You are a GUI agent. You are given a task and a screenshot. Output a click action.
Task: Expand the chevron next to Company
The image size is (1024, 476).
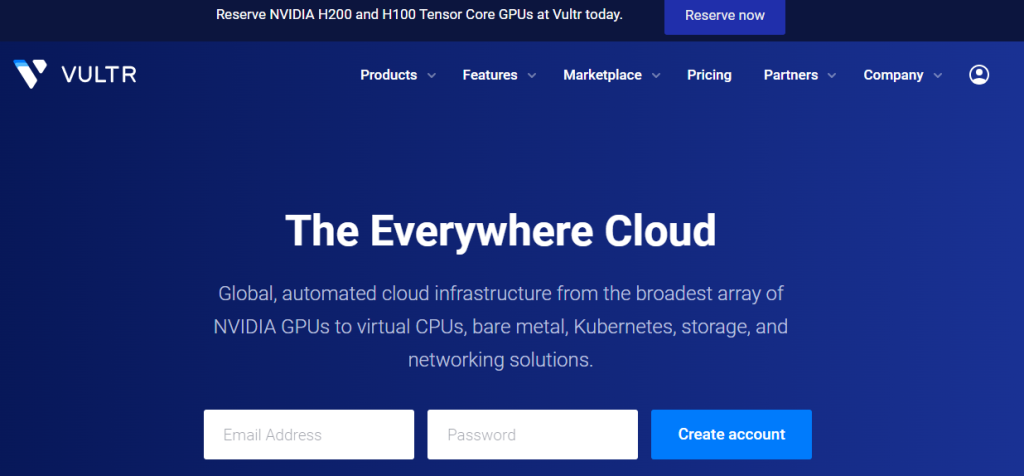coord(938,76)
